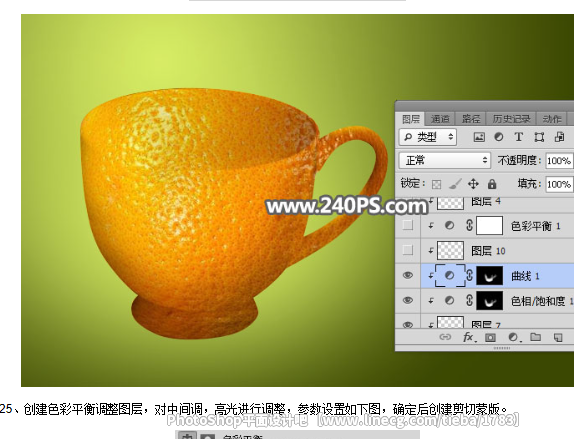
Task: Hide the 色相/饱和度 1 layer
Action: click(407, 300)
